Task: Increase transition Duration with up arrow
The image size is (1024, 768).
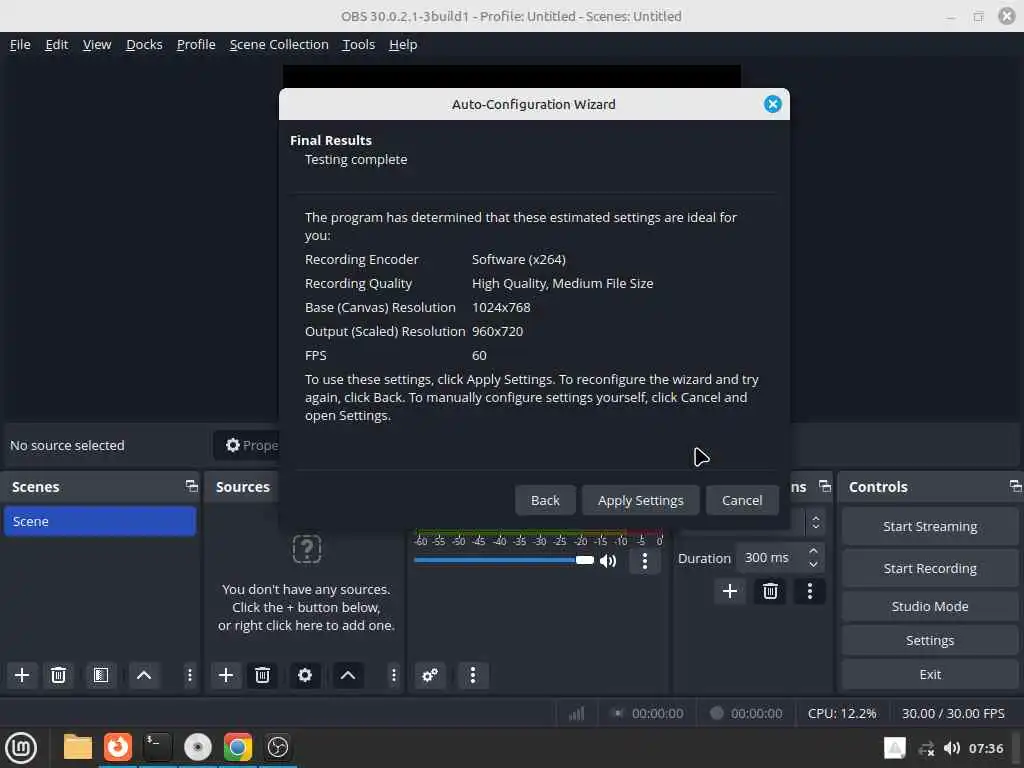Action: pos(813,551)
